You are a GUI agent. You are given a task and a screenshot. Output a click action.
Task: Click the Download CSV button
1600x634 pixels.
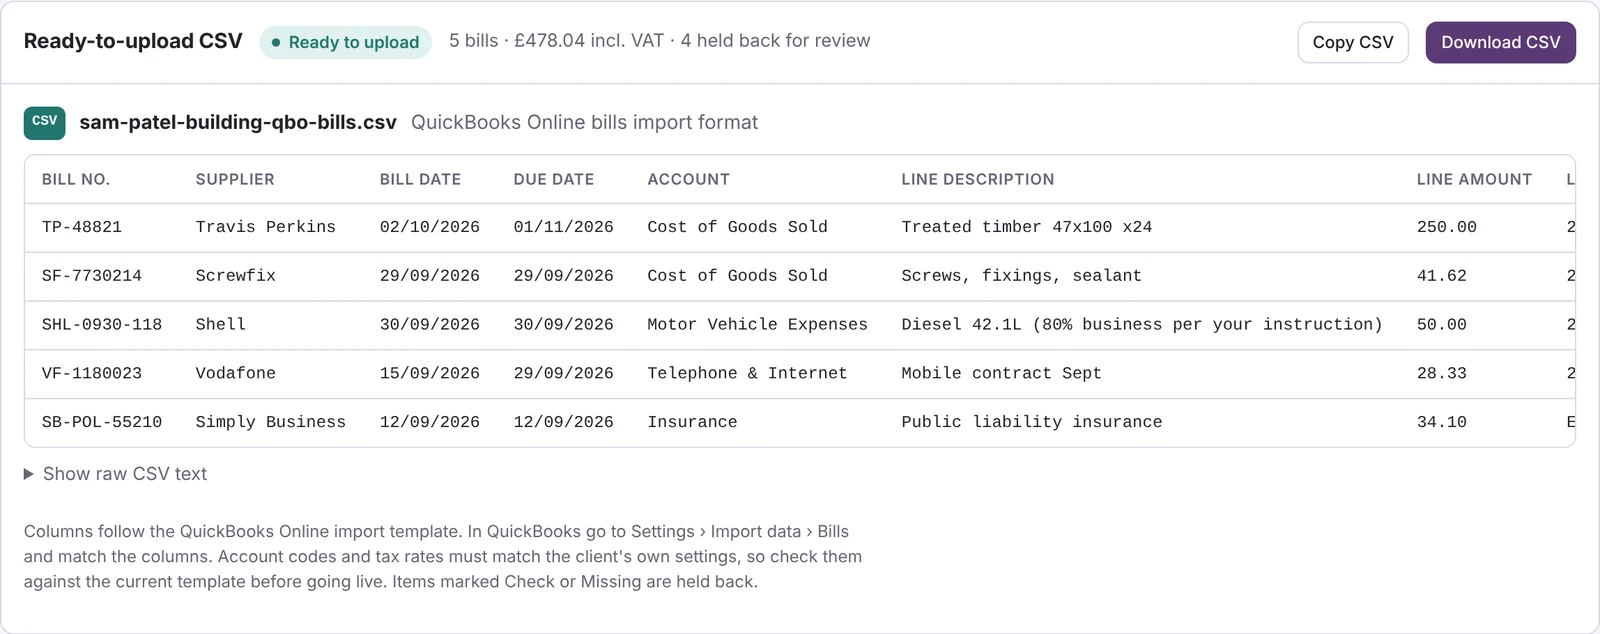pyautogui.click(x=1500, y=42)
